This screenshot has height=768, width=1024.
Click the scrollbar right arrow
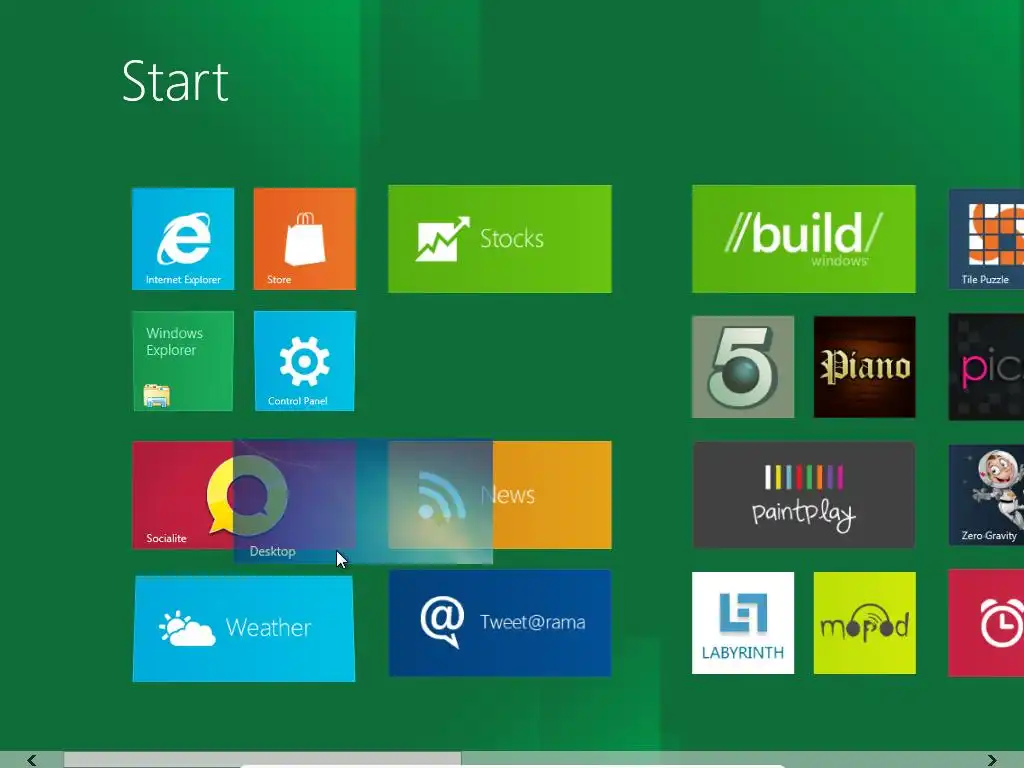coord(992,760)
